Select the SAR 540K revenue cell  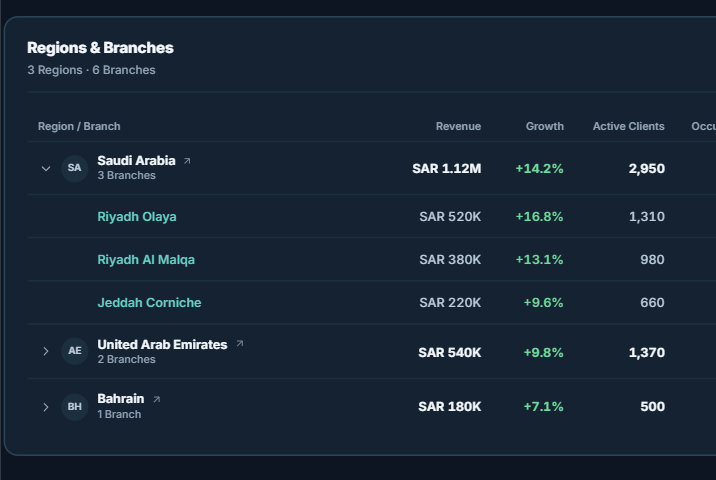449,353
